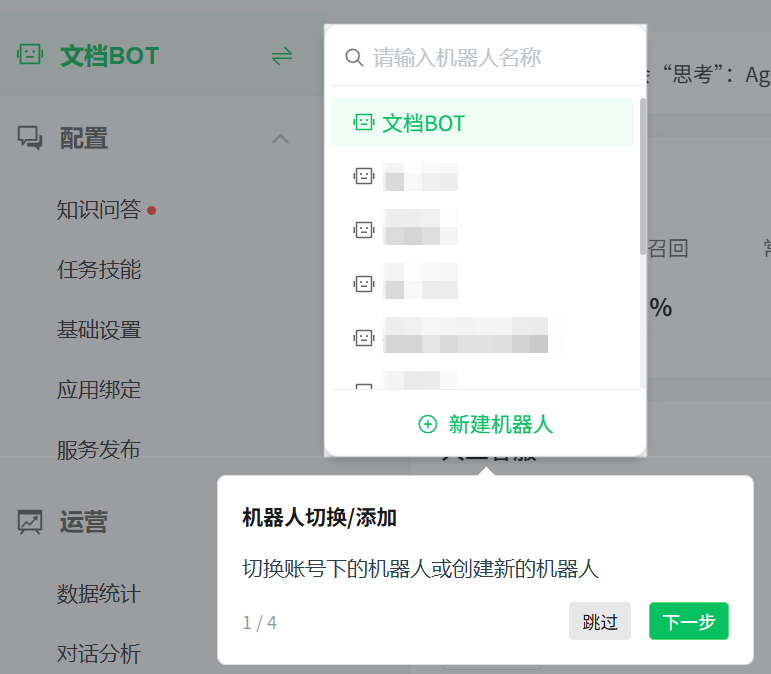Collapse the 配置 section chevron
This screenshot has height=674, width=771.
click(x=280, y=139)
